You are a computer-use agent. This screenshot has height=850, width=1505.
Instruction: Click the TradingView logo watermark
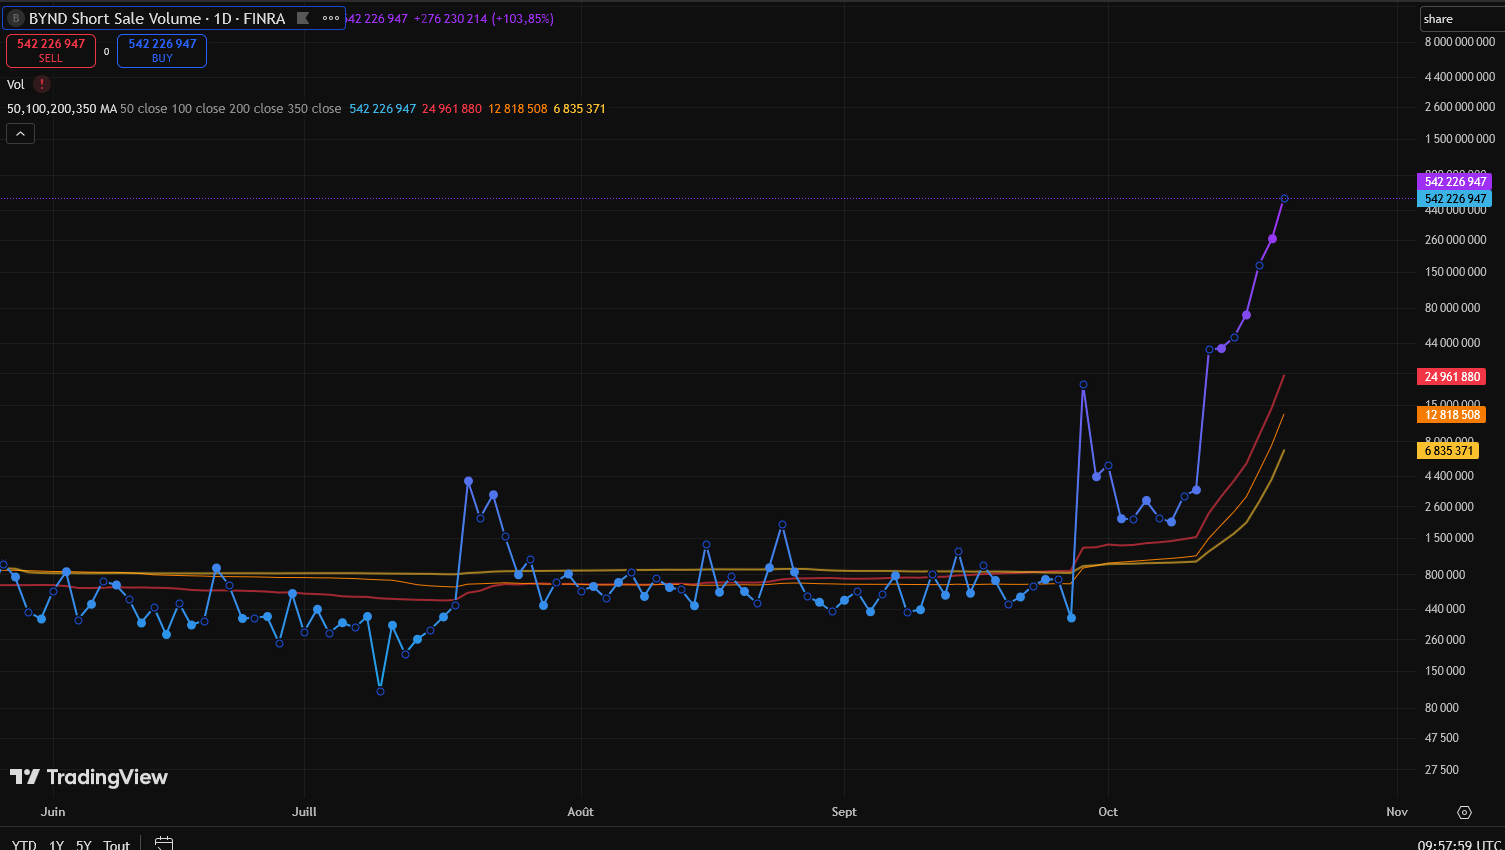[x=89, y=777]
